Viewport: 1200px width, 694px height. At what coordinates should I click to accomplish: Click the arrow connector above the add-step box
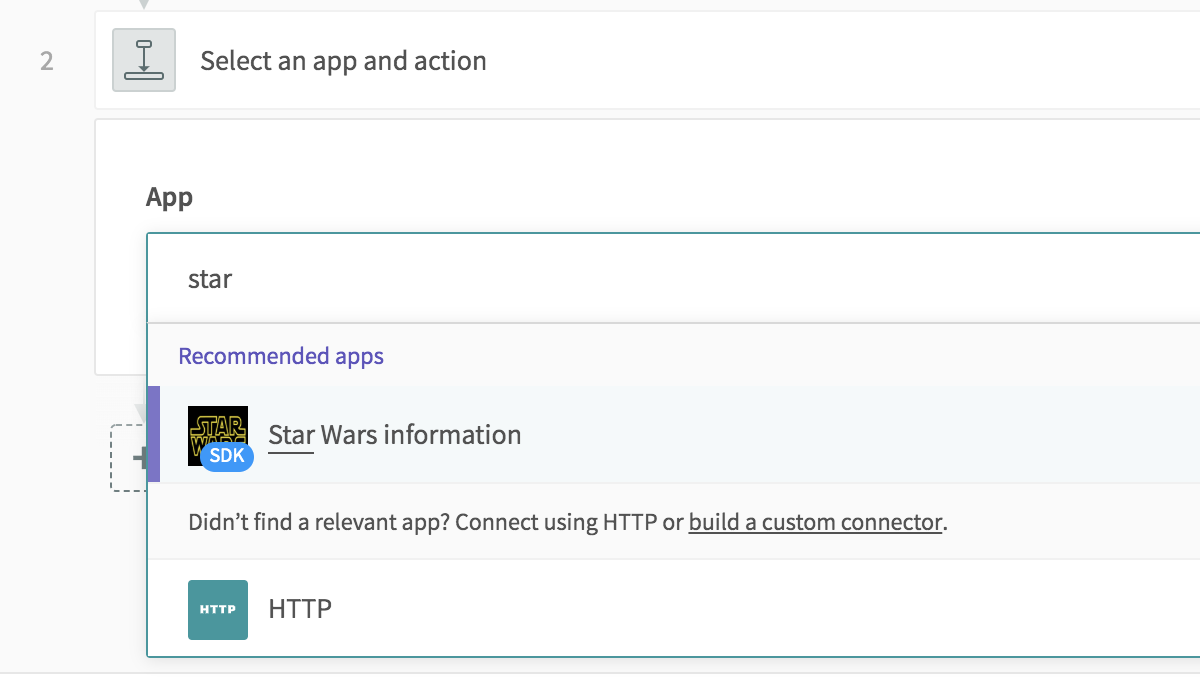click(139, 412)
